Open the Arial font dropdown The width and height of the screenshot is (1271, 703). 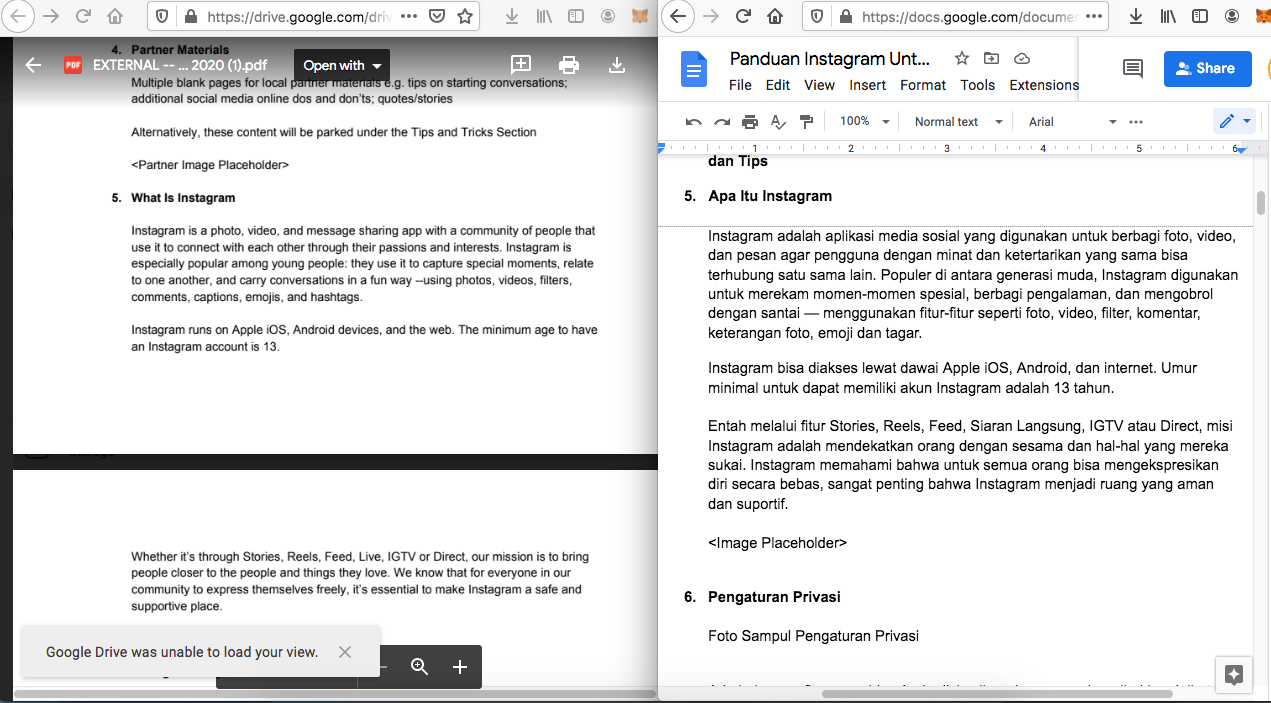pyautogui.click(x=1072, y=122)
